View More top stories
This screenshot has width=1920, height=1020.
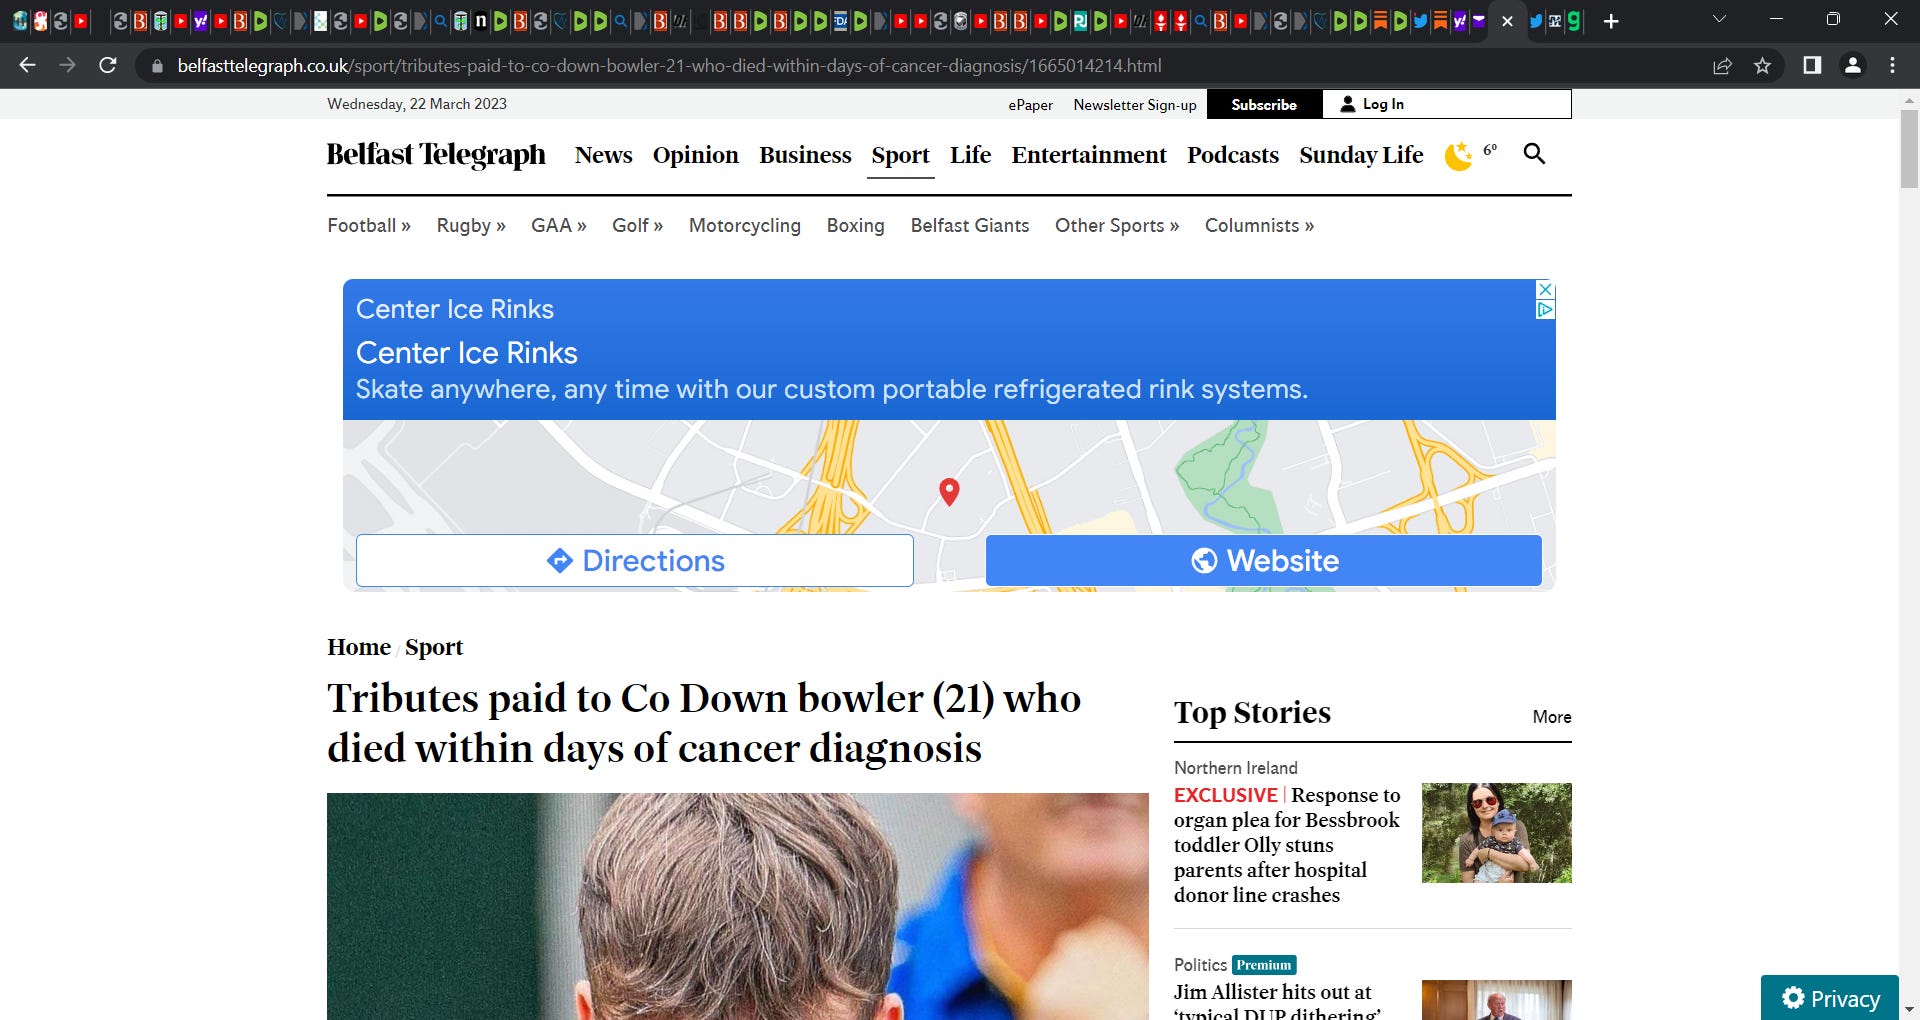pos(1552,717)
